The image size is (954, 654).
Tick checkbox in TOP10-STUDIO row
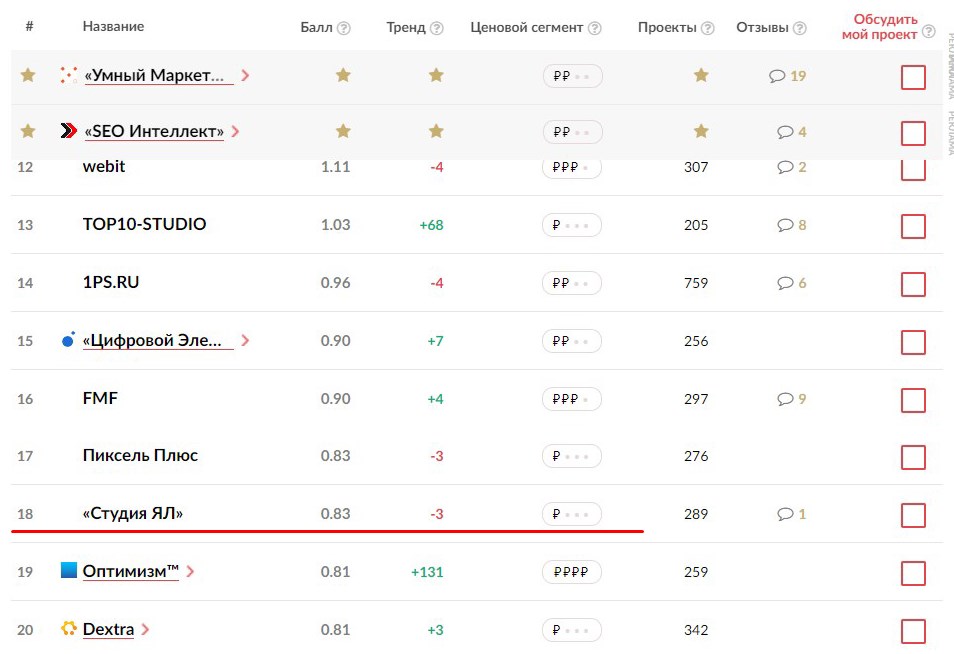(x=913, y=226)
